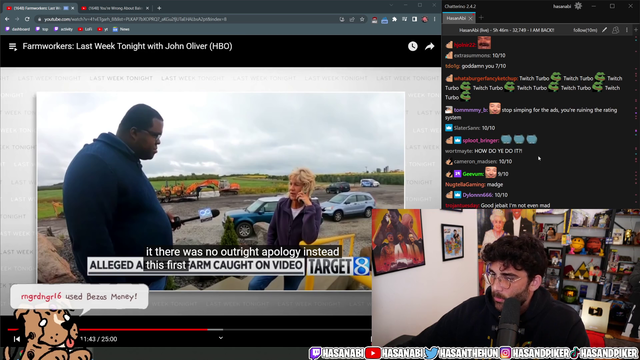Open the Chrome extensions puzzle icon
Image resolution: width=640 pixels, height=360 pixels.
pyautogui.click(x=394, y=19)
